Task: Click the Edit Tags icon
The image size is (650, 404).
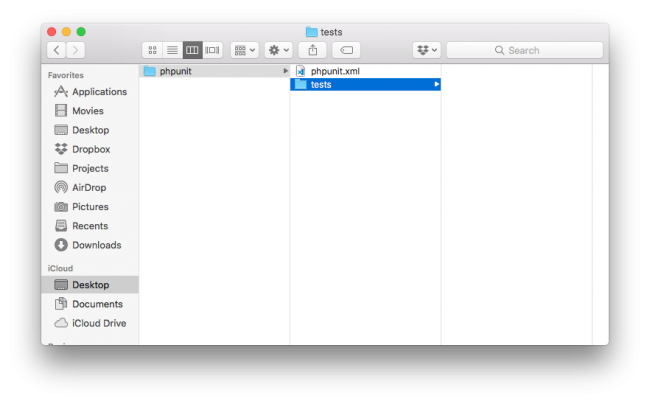Action: click(x=345, y=50)
